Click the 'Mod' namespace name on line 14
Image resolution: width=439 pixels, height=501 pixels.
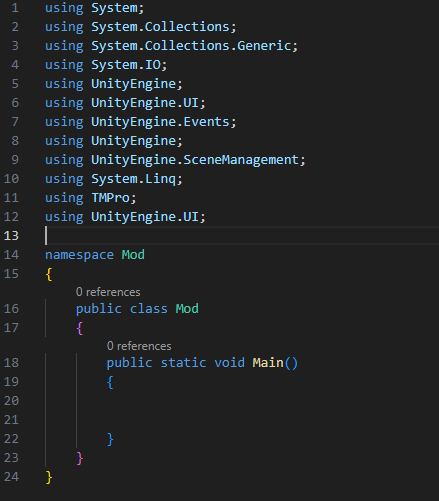[x=133, y=255]
